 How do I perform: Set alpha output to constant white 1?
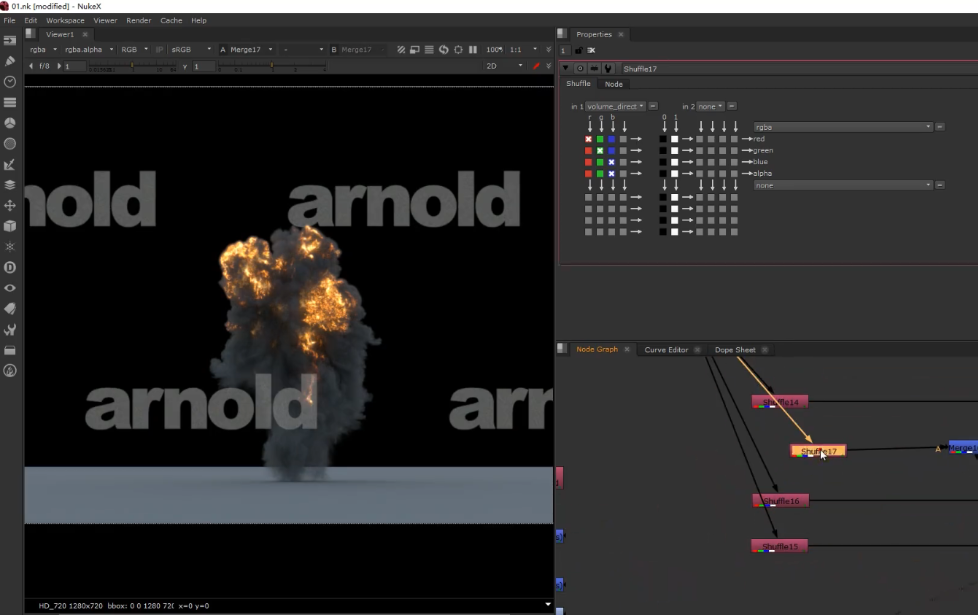[x=674, y=173]
